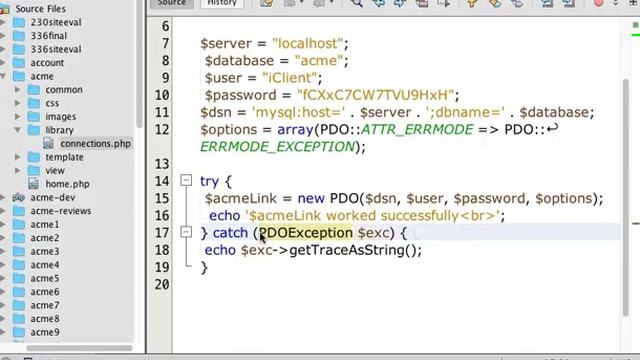Collapse the try block fold marker
Viewport: 640px width, 360px height.
click(x=186, y=180)
